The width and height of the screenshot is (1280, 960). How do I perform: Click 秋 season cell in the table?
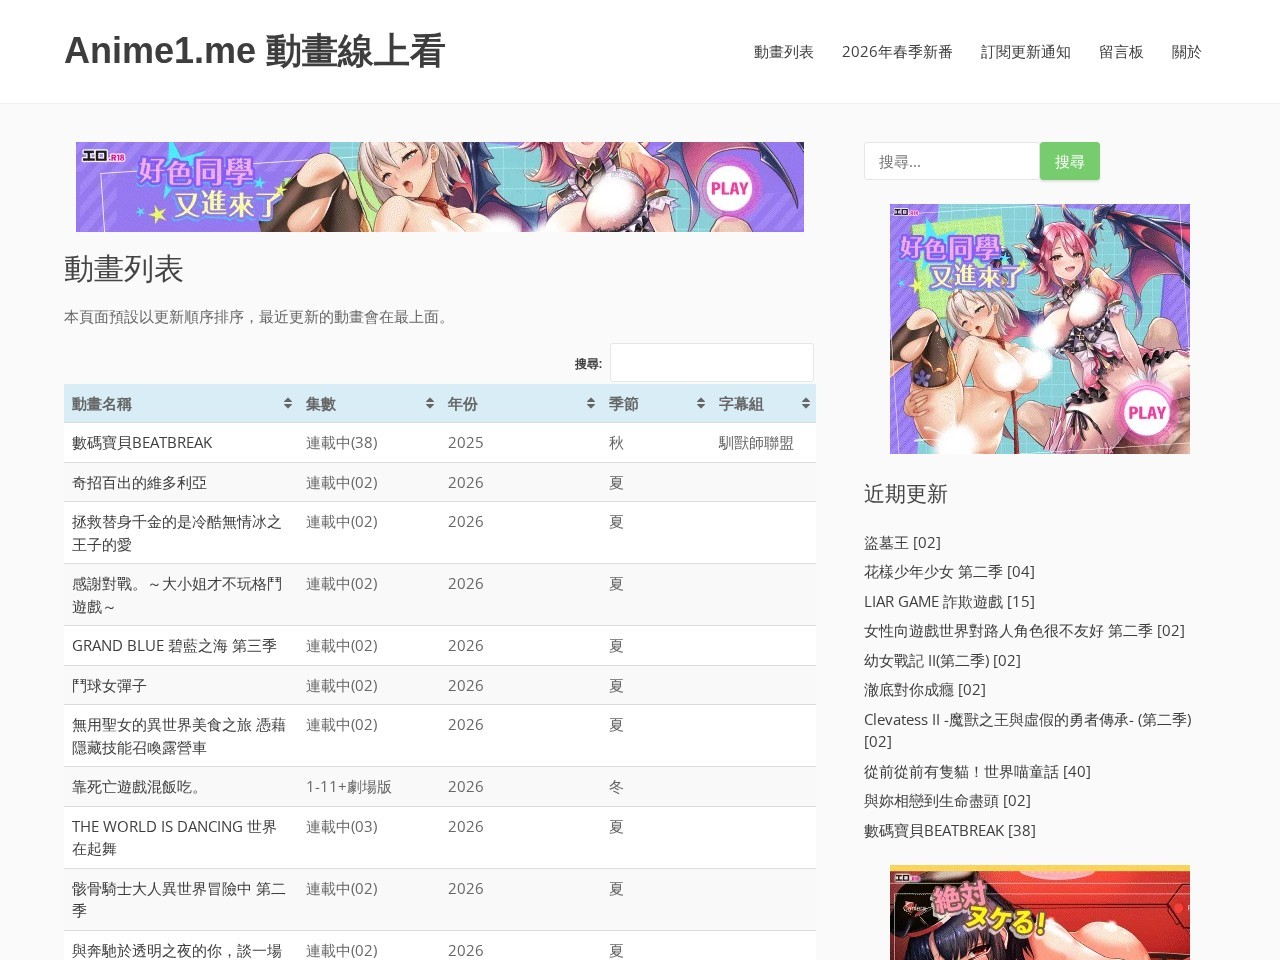pos(616,443)
